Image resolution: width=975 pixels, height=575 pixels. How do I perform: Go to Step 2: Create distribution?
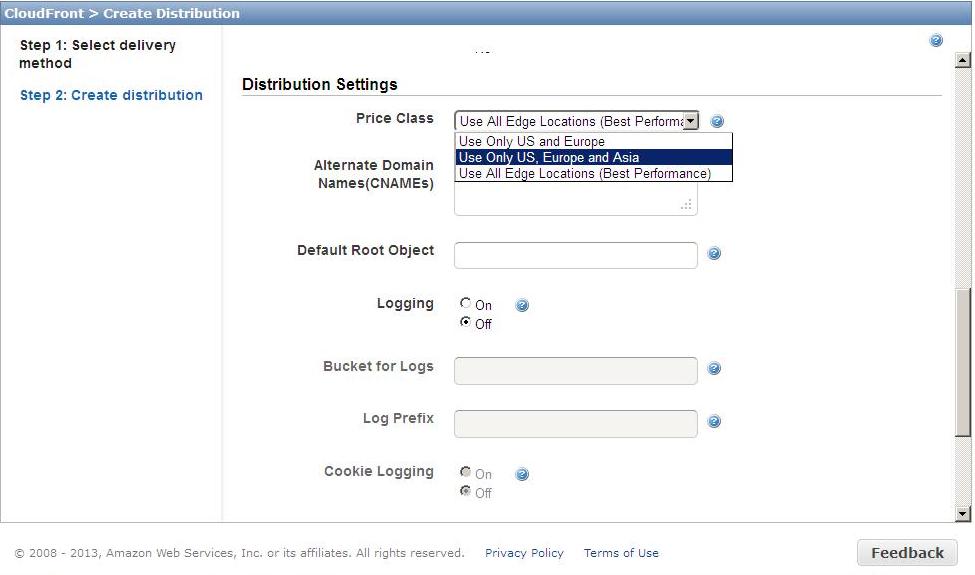[x=111, y=95]
